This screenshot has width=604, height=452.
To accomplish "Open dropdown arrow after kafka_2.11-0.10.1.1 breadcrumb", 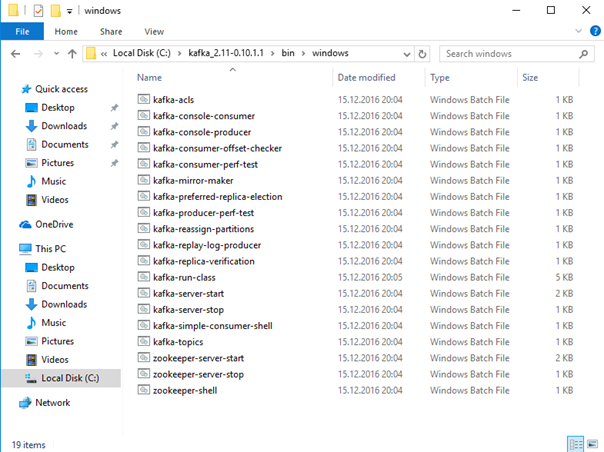I will [273, 54].
